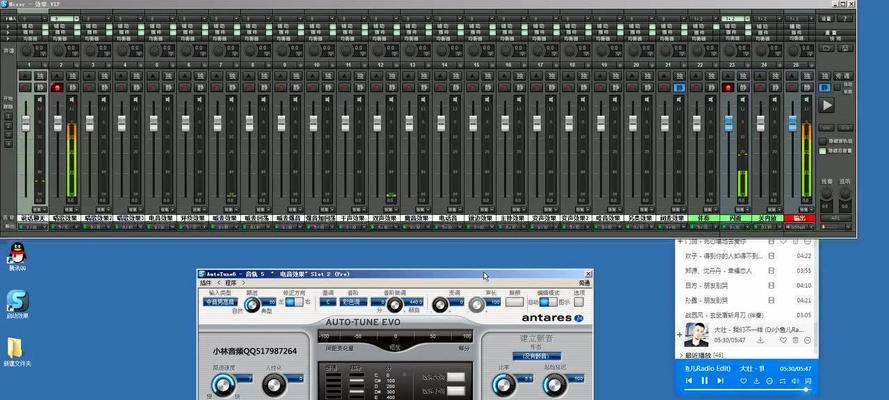Click the < previous program arrow in AutoTune

219,283
